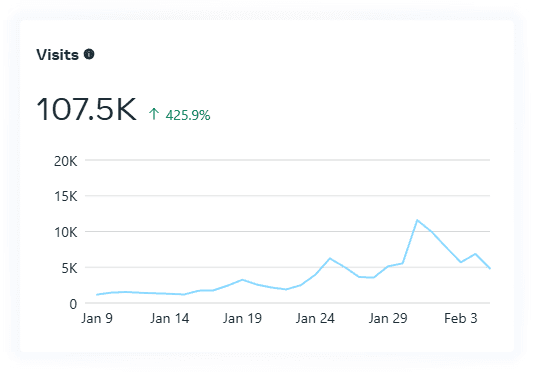The height and width of the screenshot is (392, 554).
Task: Click the green upward arrow icon
Action: pos(154,114)
